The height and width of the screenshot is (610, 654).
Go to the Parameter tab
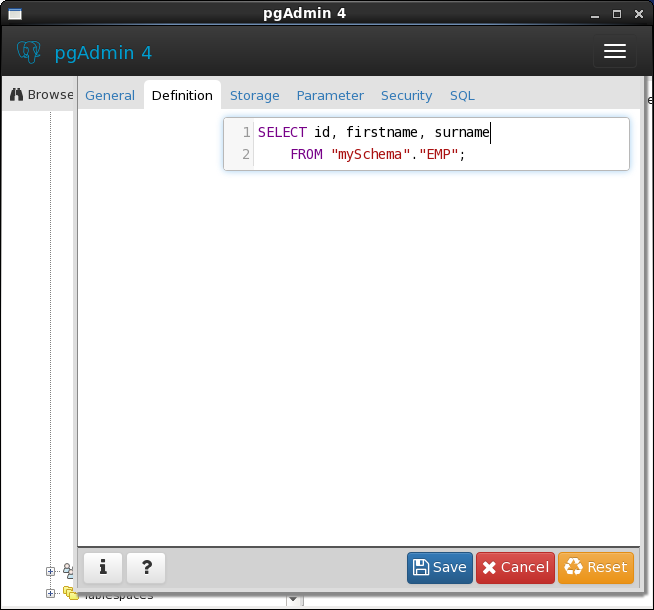click(330, 95)
